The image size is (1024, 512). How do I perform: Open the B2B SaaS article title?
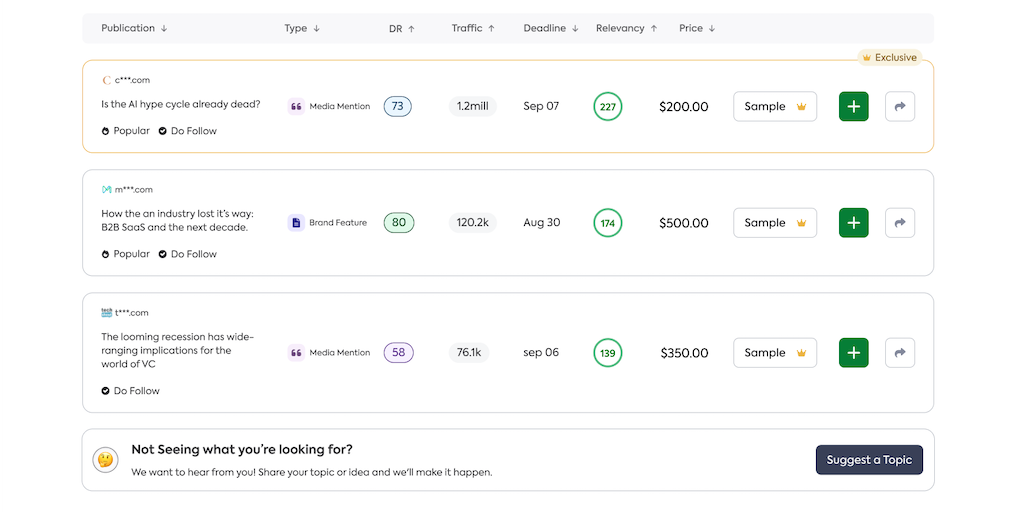pos(175,220)
